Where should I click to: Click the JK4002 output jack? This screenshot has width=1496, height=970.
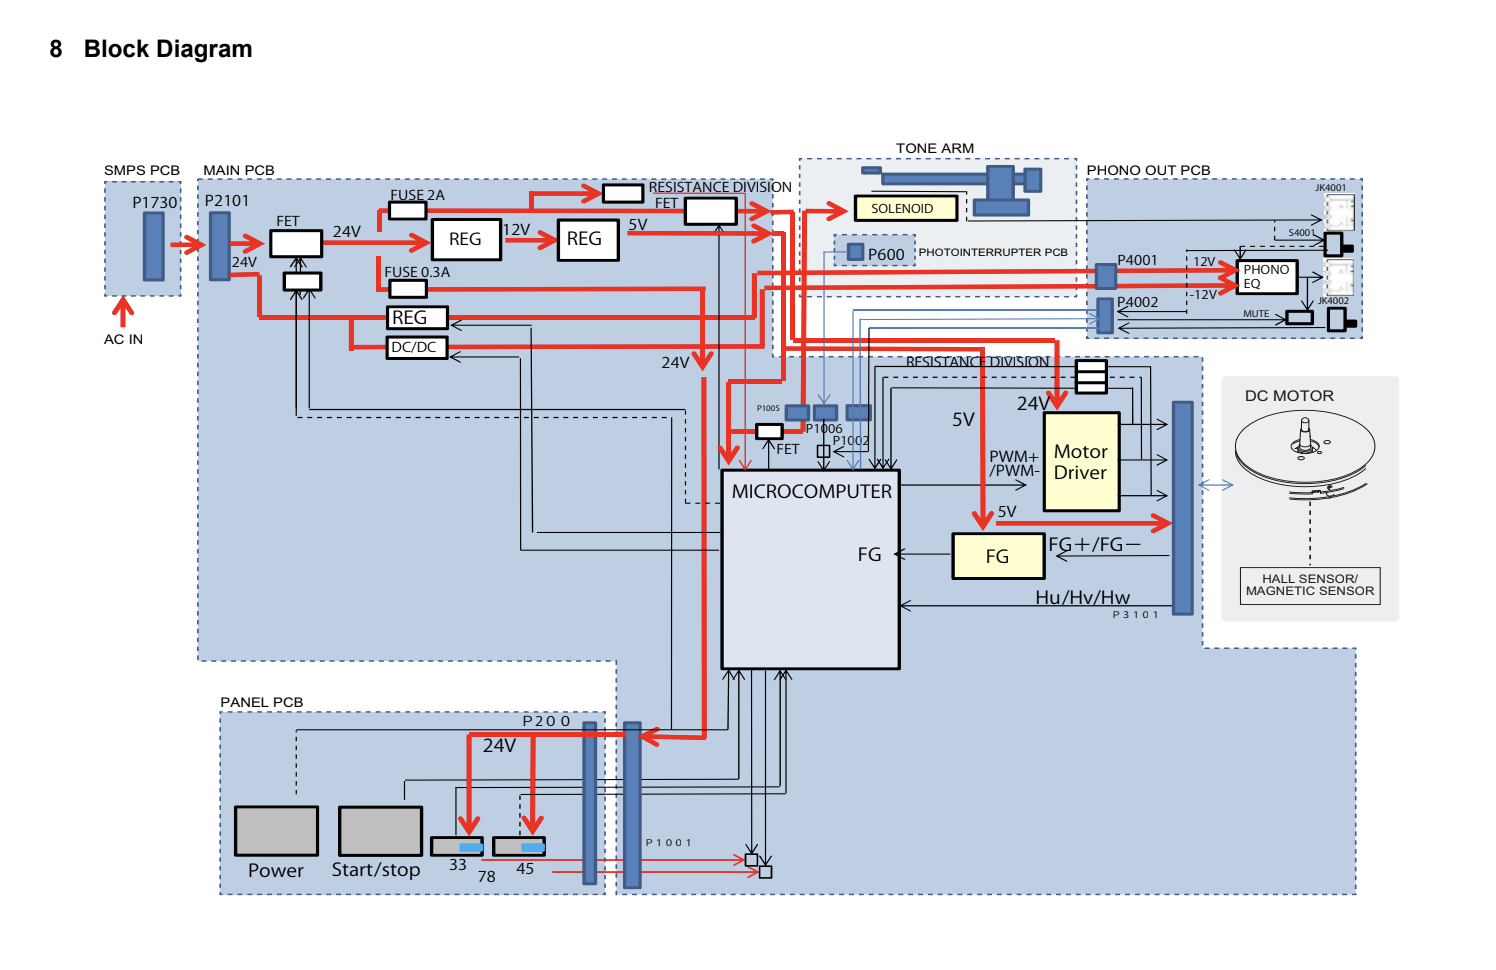[x=1339, y=277]
